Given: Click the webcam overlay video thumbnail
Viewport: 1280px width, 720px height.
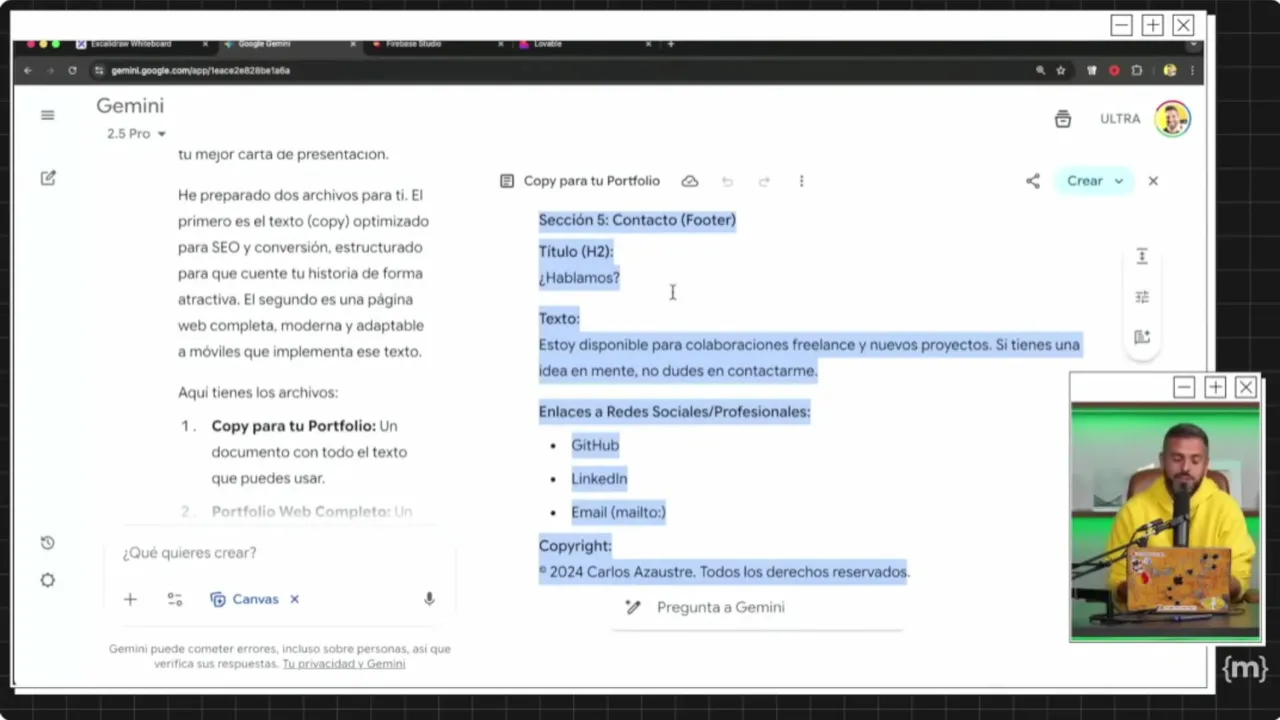Looking at the screenshot, I should click(x=1165, y=520).
